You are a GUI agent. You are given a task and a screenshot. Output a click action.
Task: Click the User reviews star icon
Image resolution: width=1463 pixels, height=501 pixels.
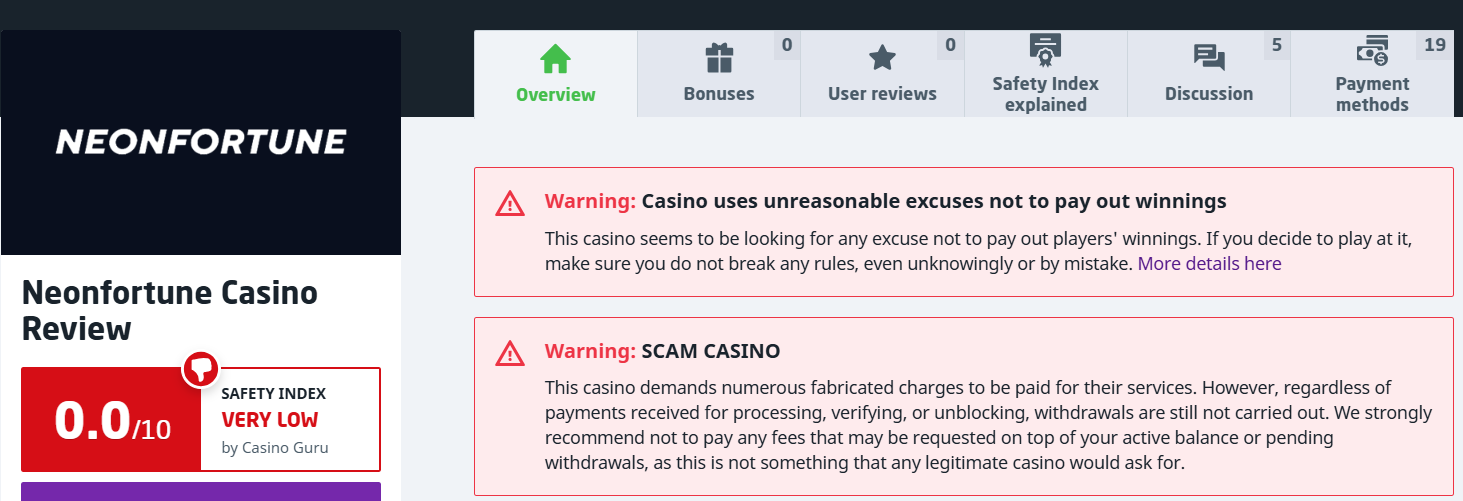pyautogui.click(x=882, y=58)
